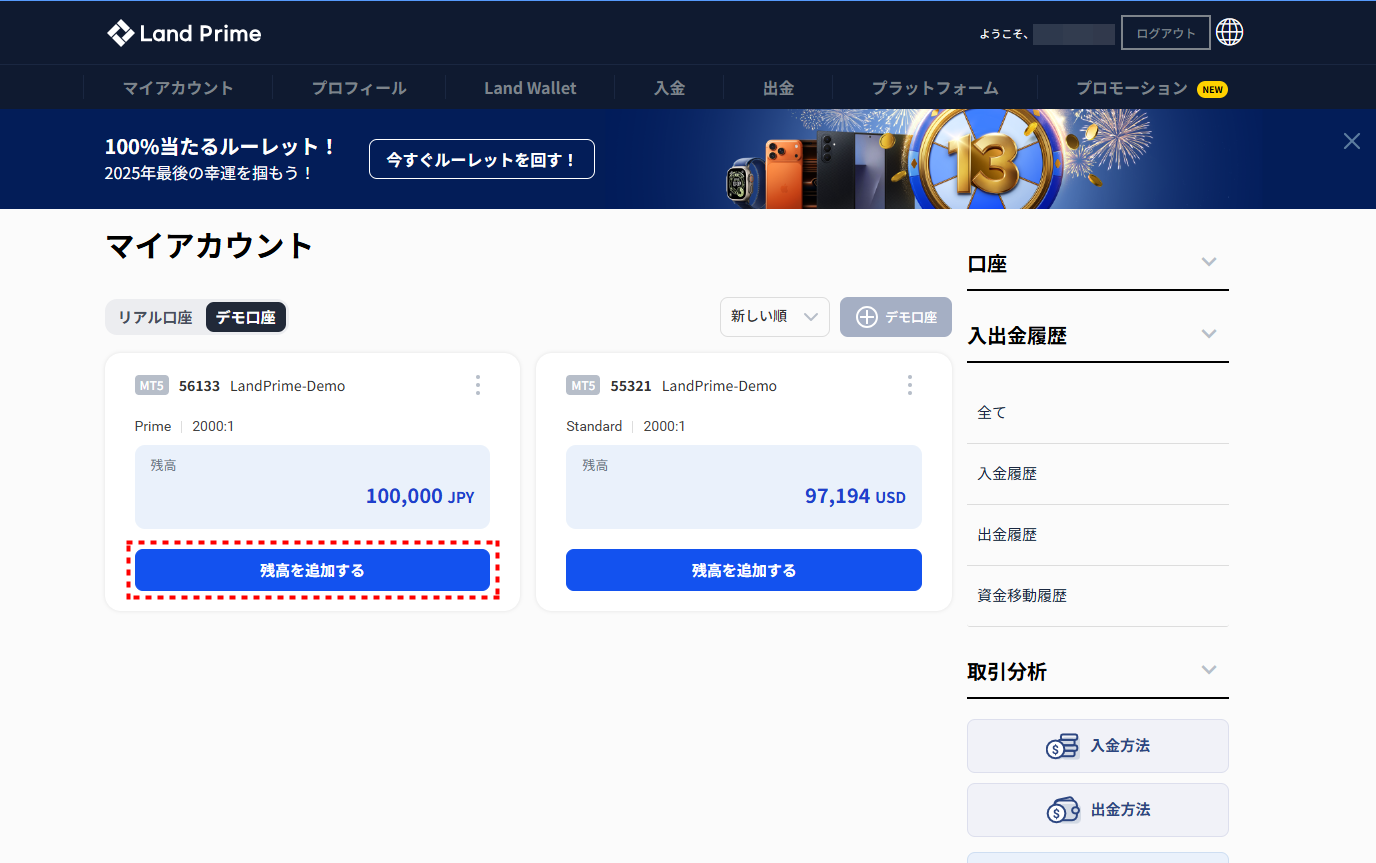Click the 100,000 JPY balance value
Image resolution: width=1376 pixels, height=863 pixels.
pyautogui.click(x=420, y=496)
